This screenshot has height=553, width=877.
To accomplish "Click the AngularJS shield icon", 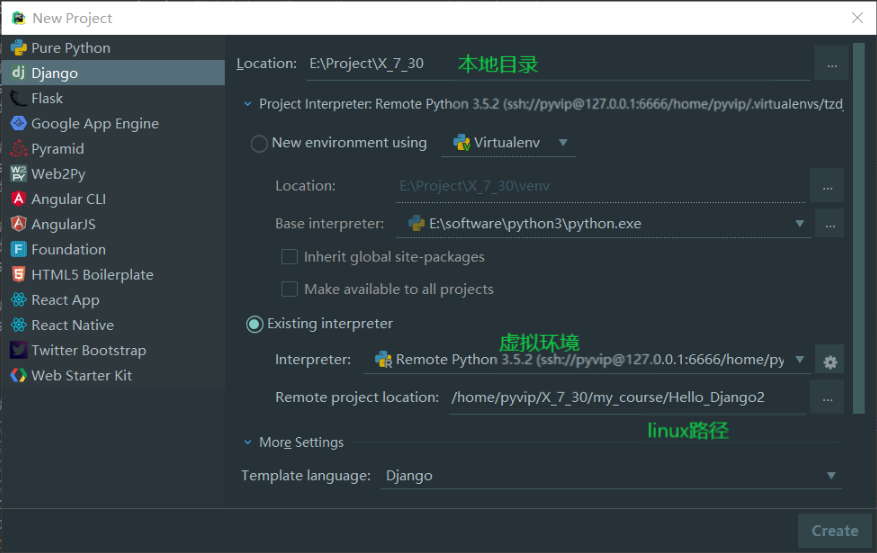I will 18,224.
